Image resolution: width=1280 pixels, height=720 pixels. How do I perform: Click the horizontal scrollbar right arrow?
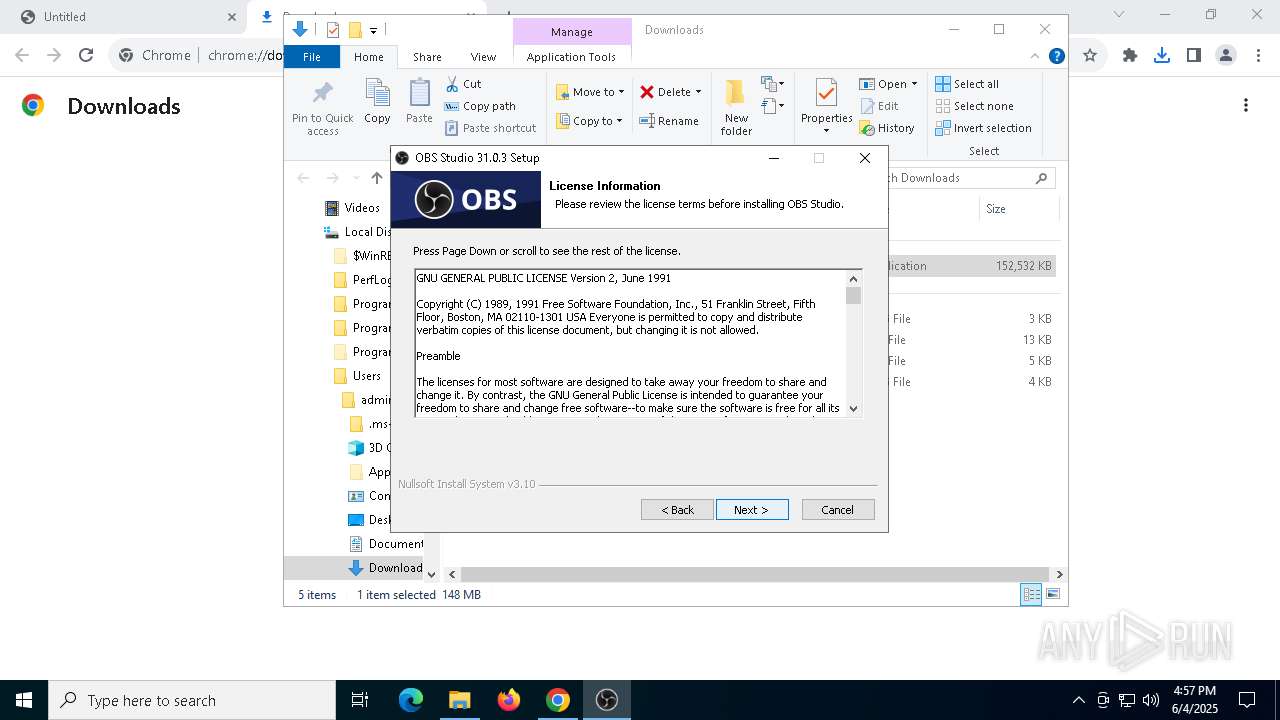click(x=1059, y=575)
